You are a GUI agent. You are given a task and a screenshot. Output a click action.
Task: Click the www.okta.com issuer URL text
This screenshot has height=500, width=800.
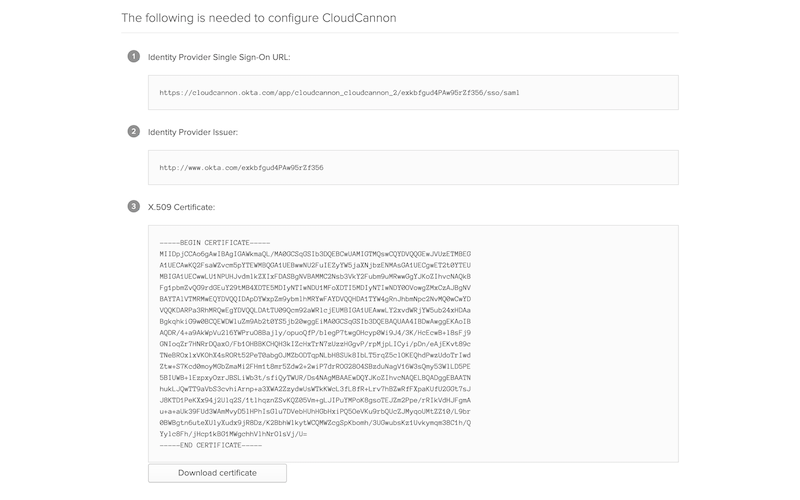pyautogui.click(x=241, y=168)
